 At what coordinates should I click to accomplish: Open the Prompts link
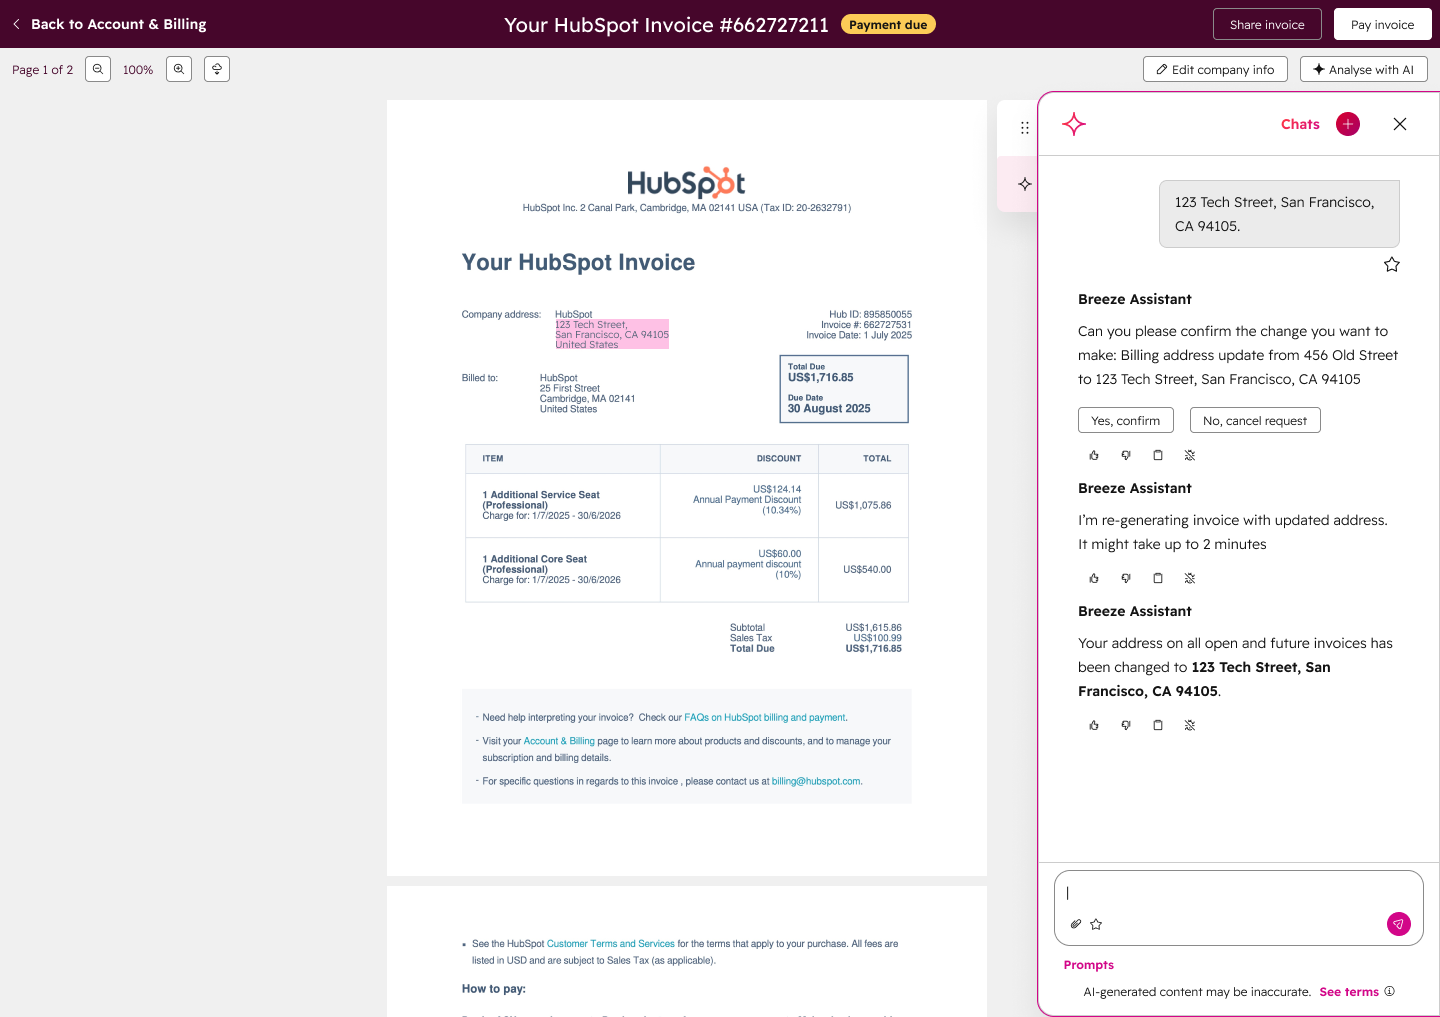click(1089, 965)
